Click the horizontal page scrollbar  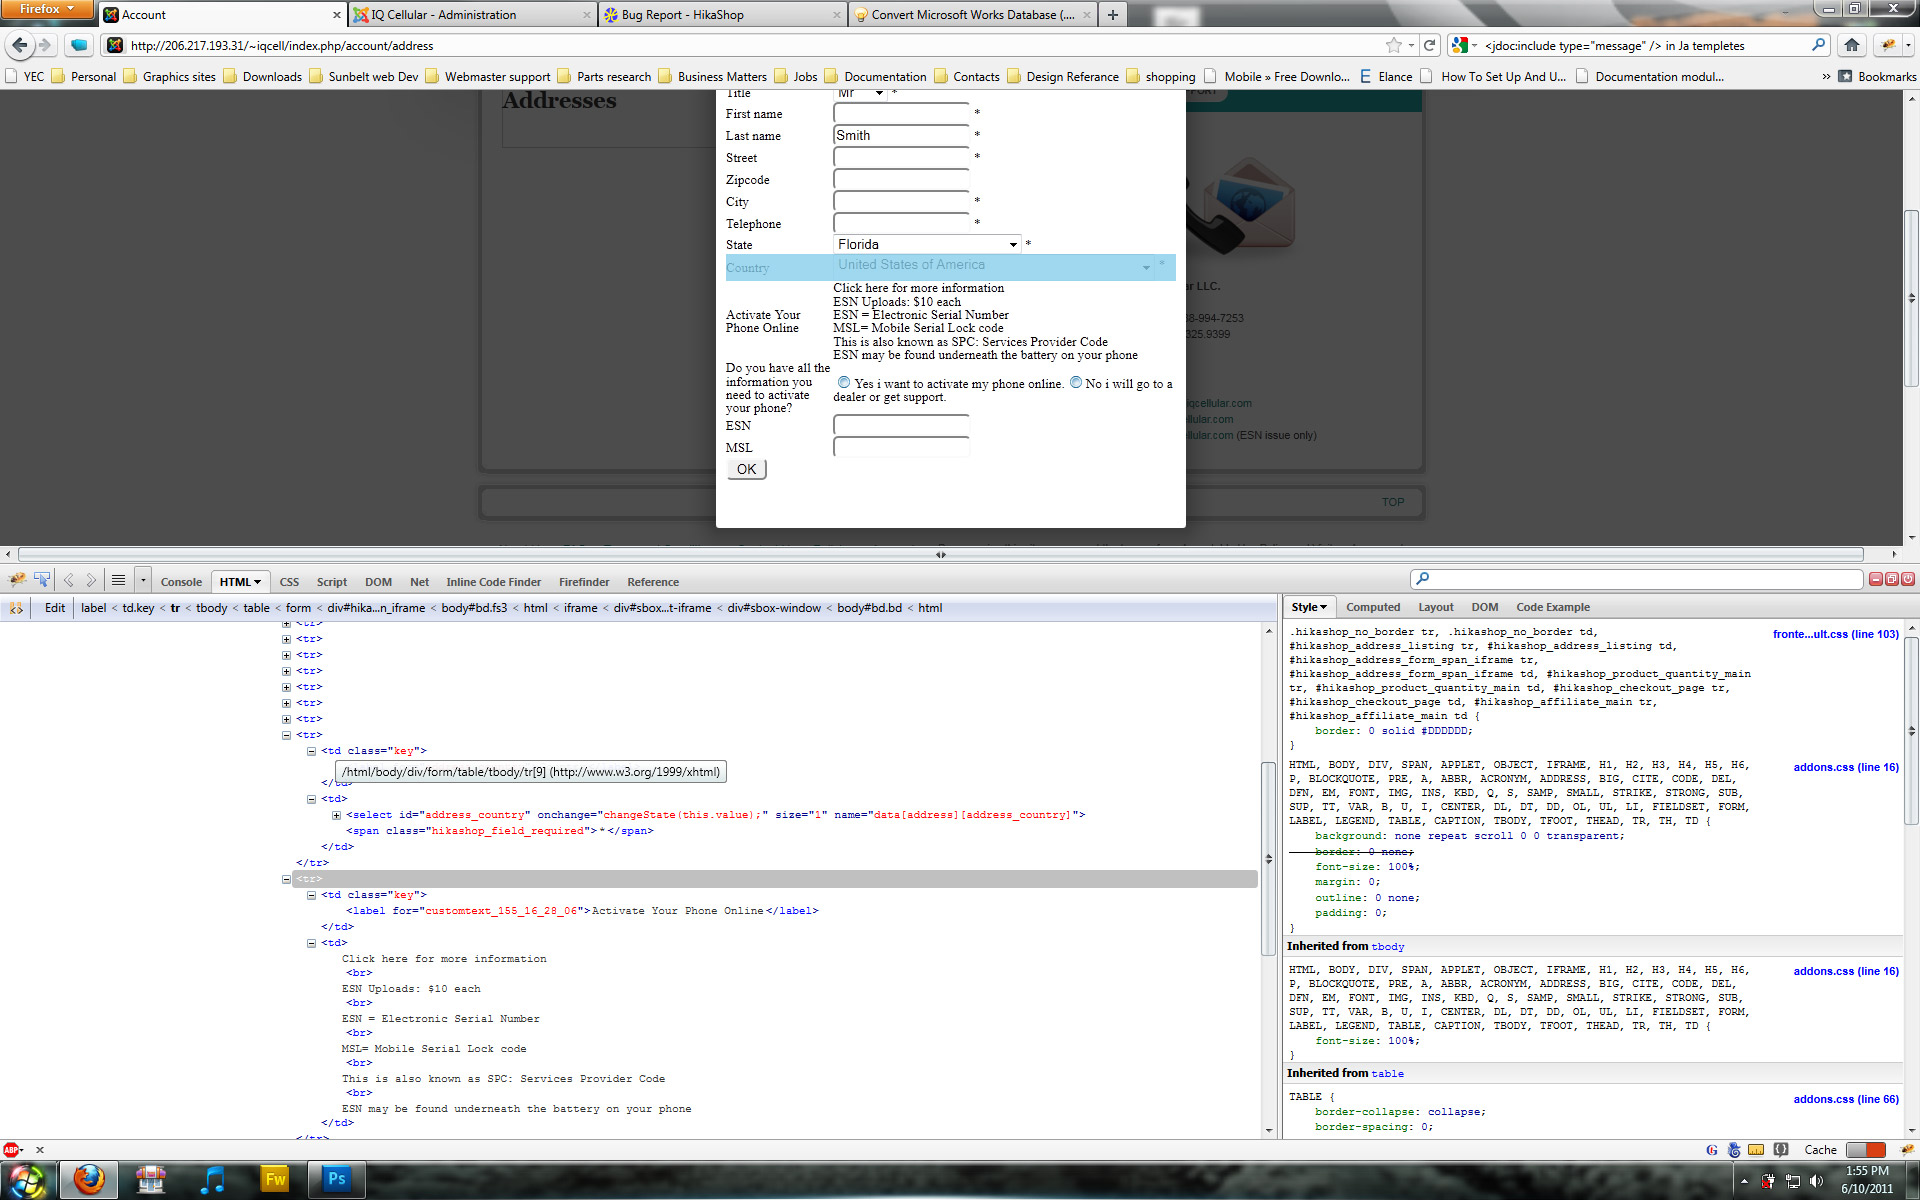tap(940, 554)
